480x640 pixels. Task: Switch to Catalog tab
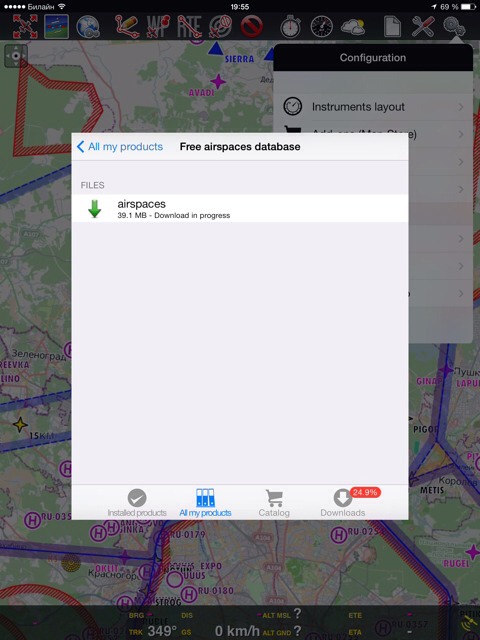(x=274, y=503)
